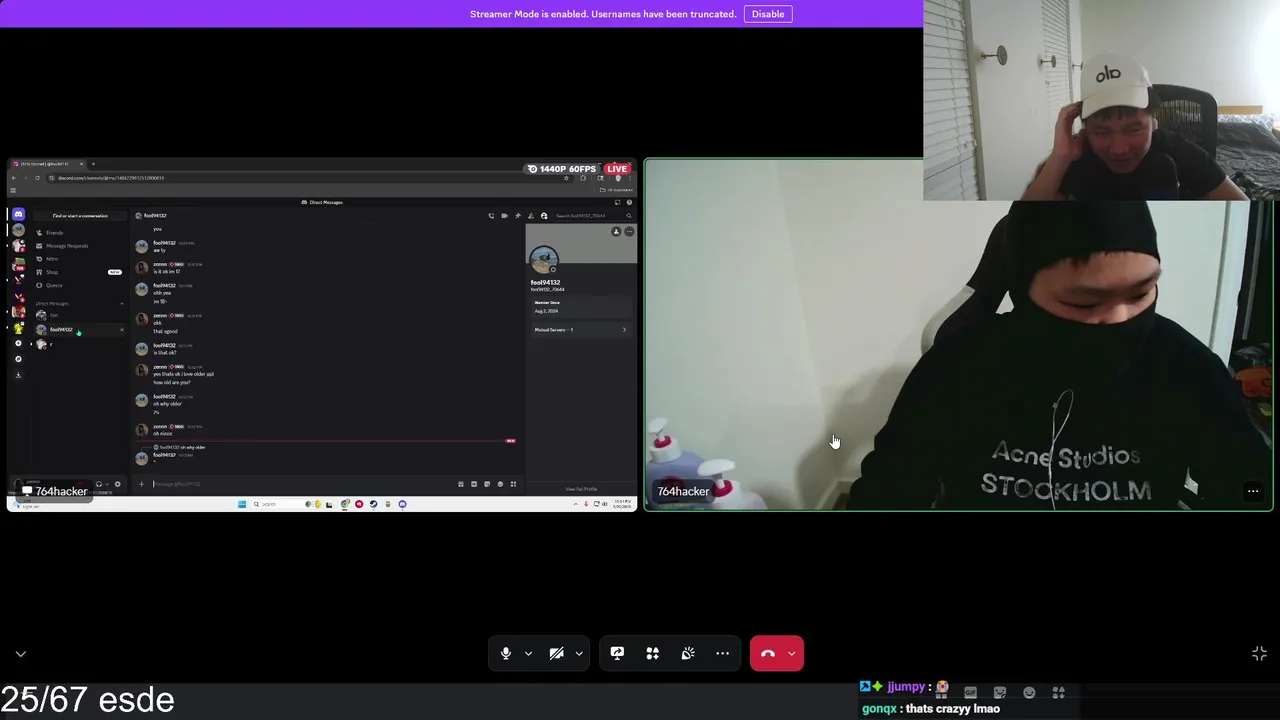
Task: Click download apps icon in server list
Action: 18,374
